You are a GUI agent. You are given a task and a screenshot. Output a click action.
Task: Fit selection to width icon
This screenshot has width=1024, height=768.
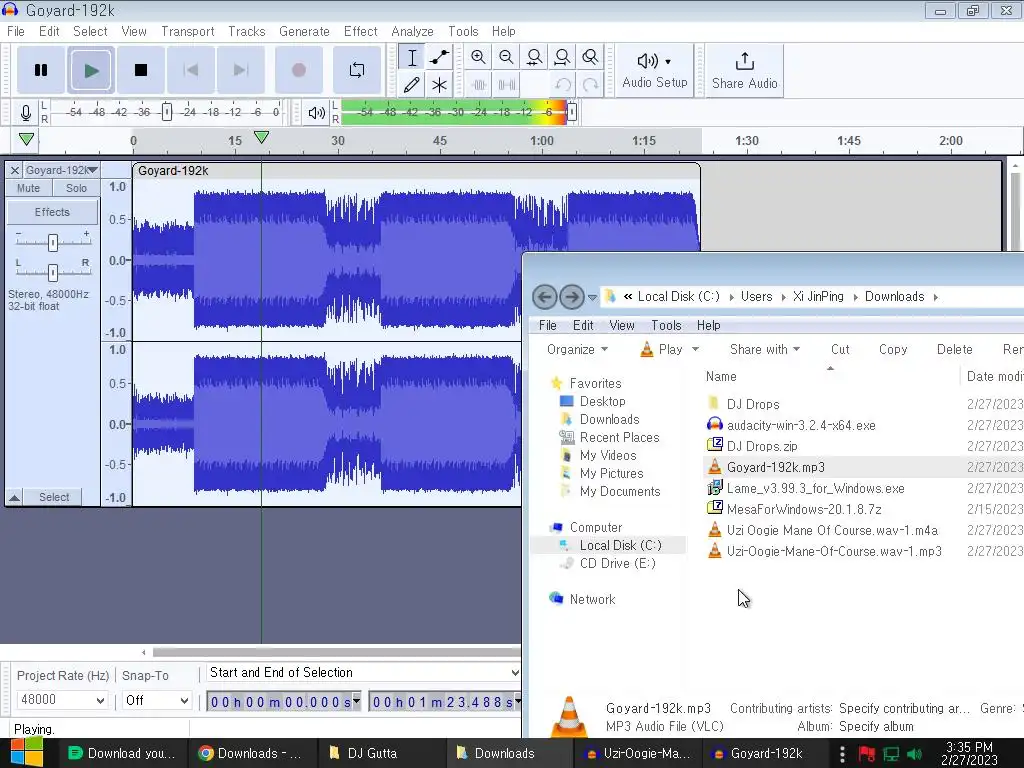[x=534, y=57]
